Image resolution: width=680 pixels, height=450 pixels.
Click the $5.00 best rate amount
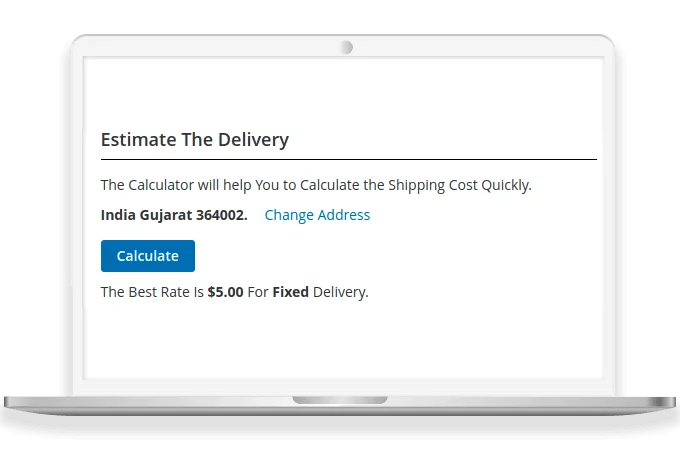(225, 293)
